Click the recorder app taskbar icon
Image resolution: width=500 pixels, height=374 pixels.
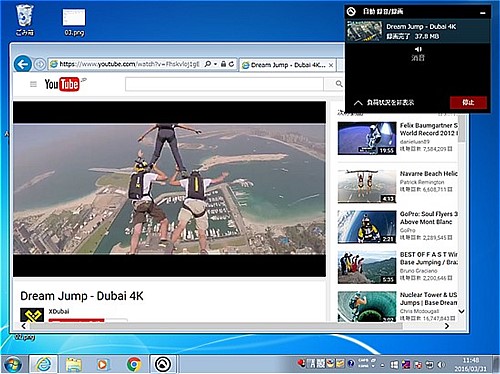coord(163,364)
